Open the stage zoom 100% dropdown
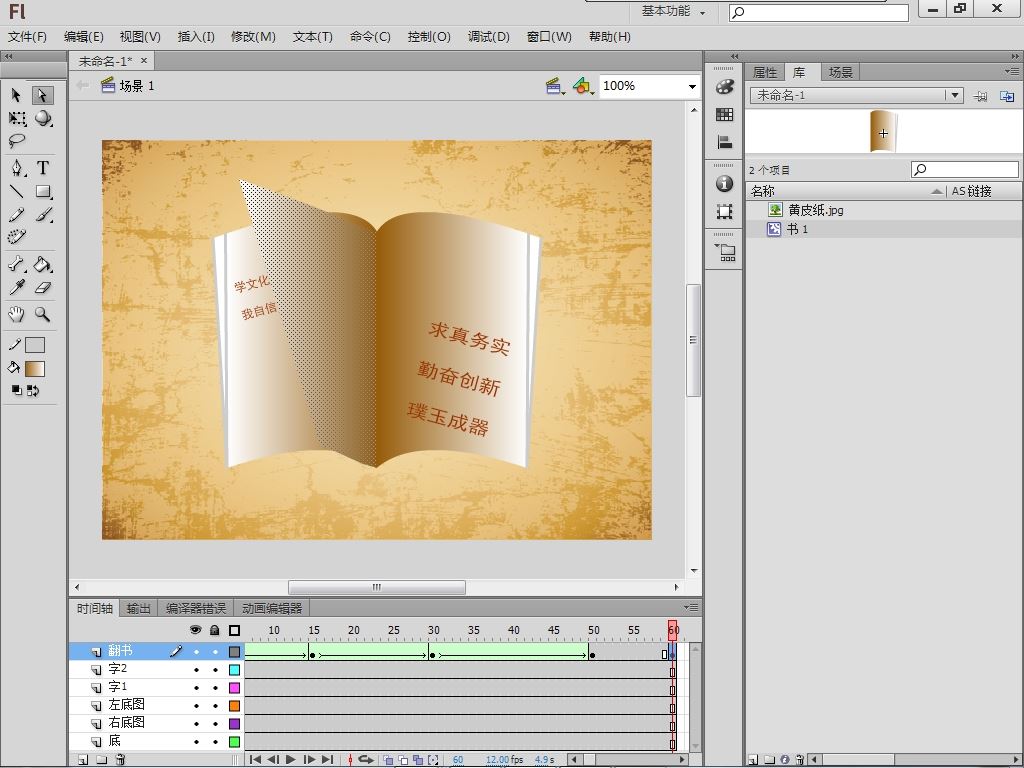Image resolution: width=1024 pixels, height=768 pixels. click(x=691, y=87)
